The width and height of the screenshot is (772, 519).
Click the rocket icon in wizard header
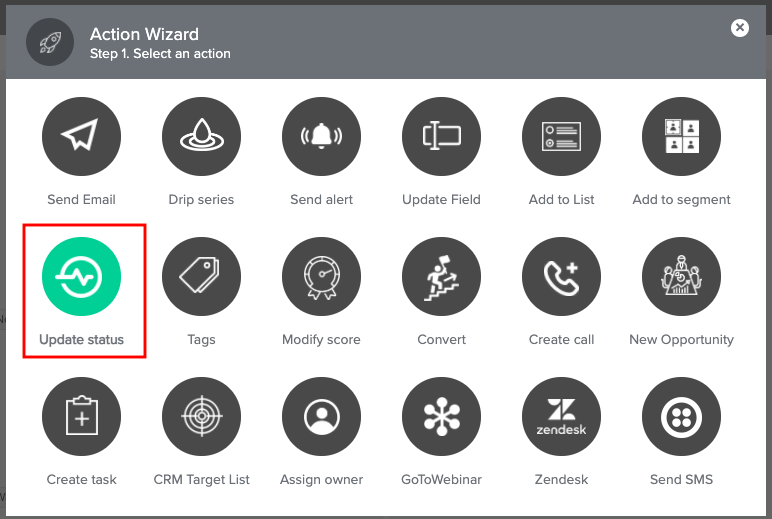pyautogui.click(x=50, y=42)
